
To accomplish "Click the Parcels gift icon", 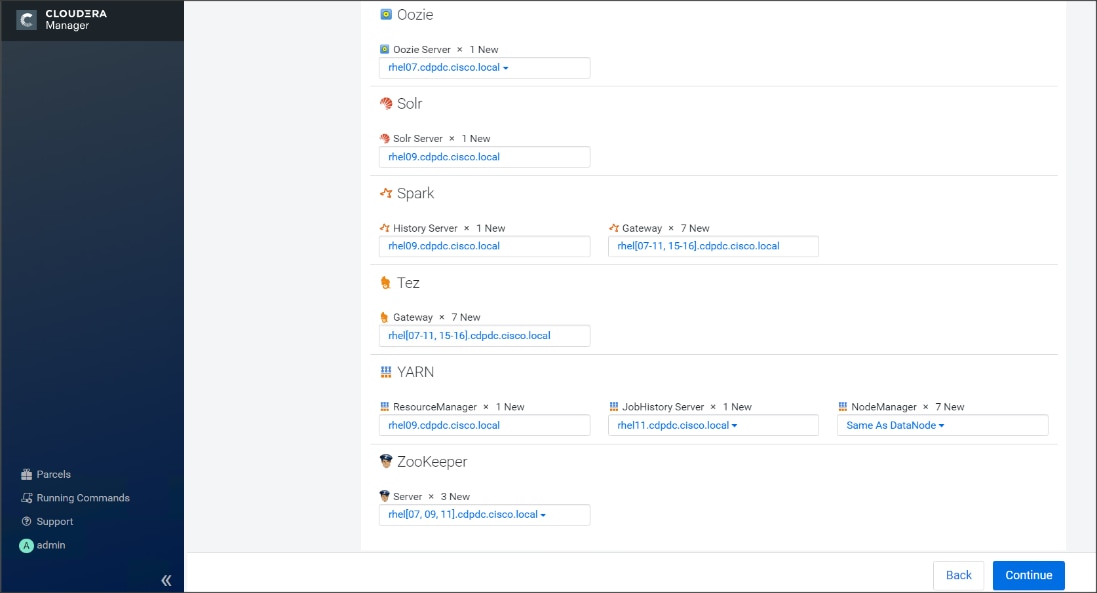I will (x=27, y=474).
